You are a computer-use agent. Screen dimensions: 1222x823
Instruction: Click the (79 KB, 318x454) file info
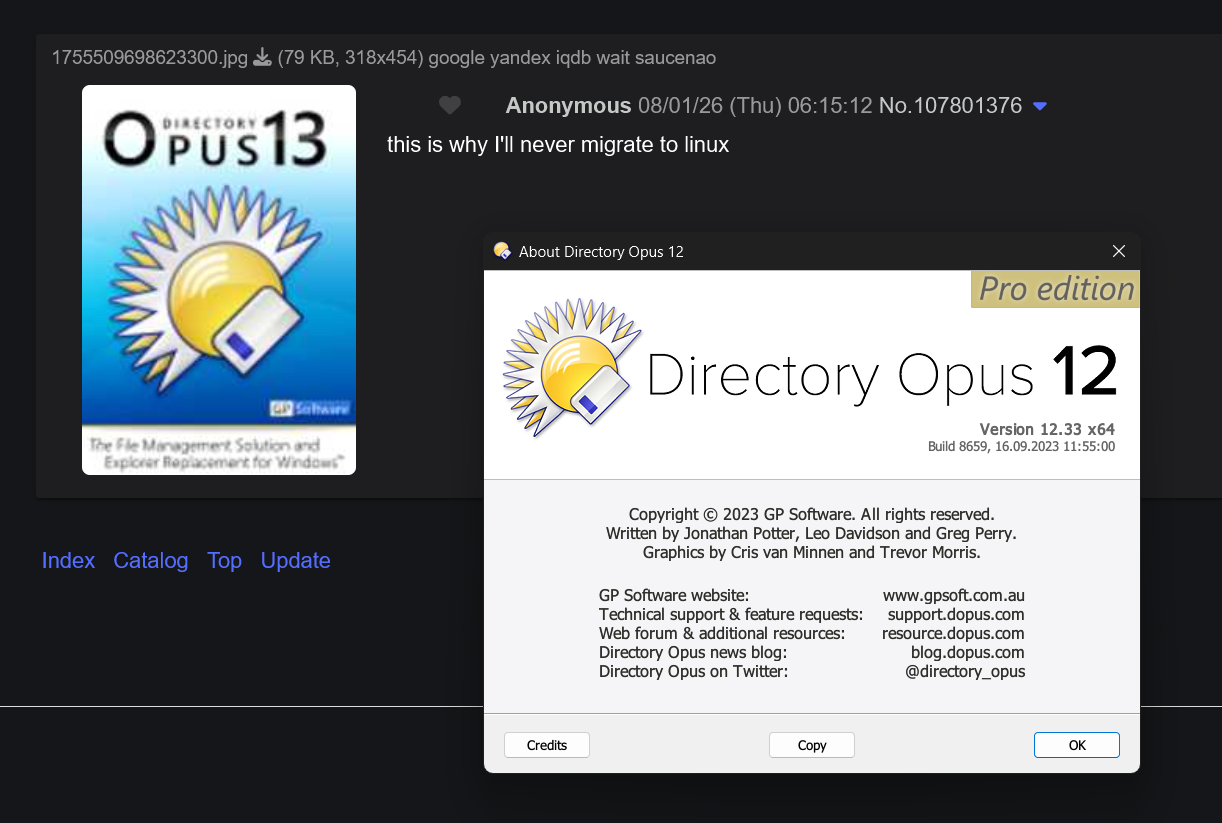tap(350, 58)
